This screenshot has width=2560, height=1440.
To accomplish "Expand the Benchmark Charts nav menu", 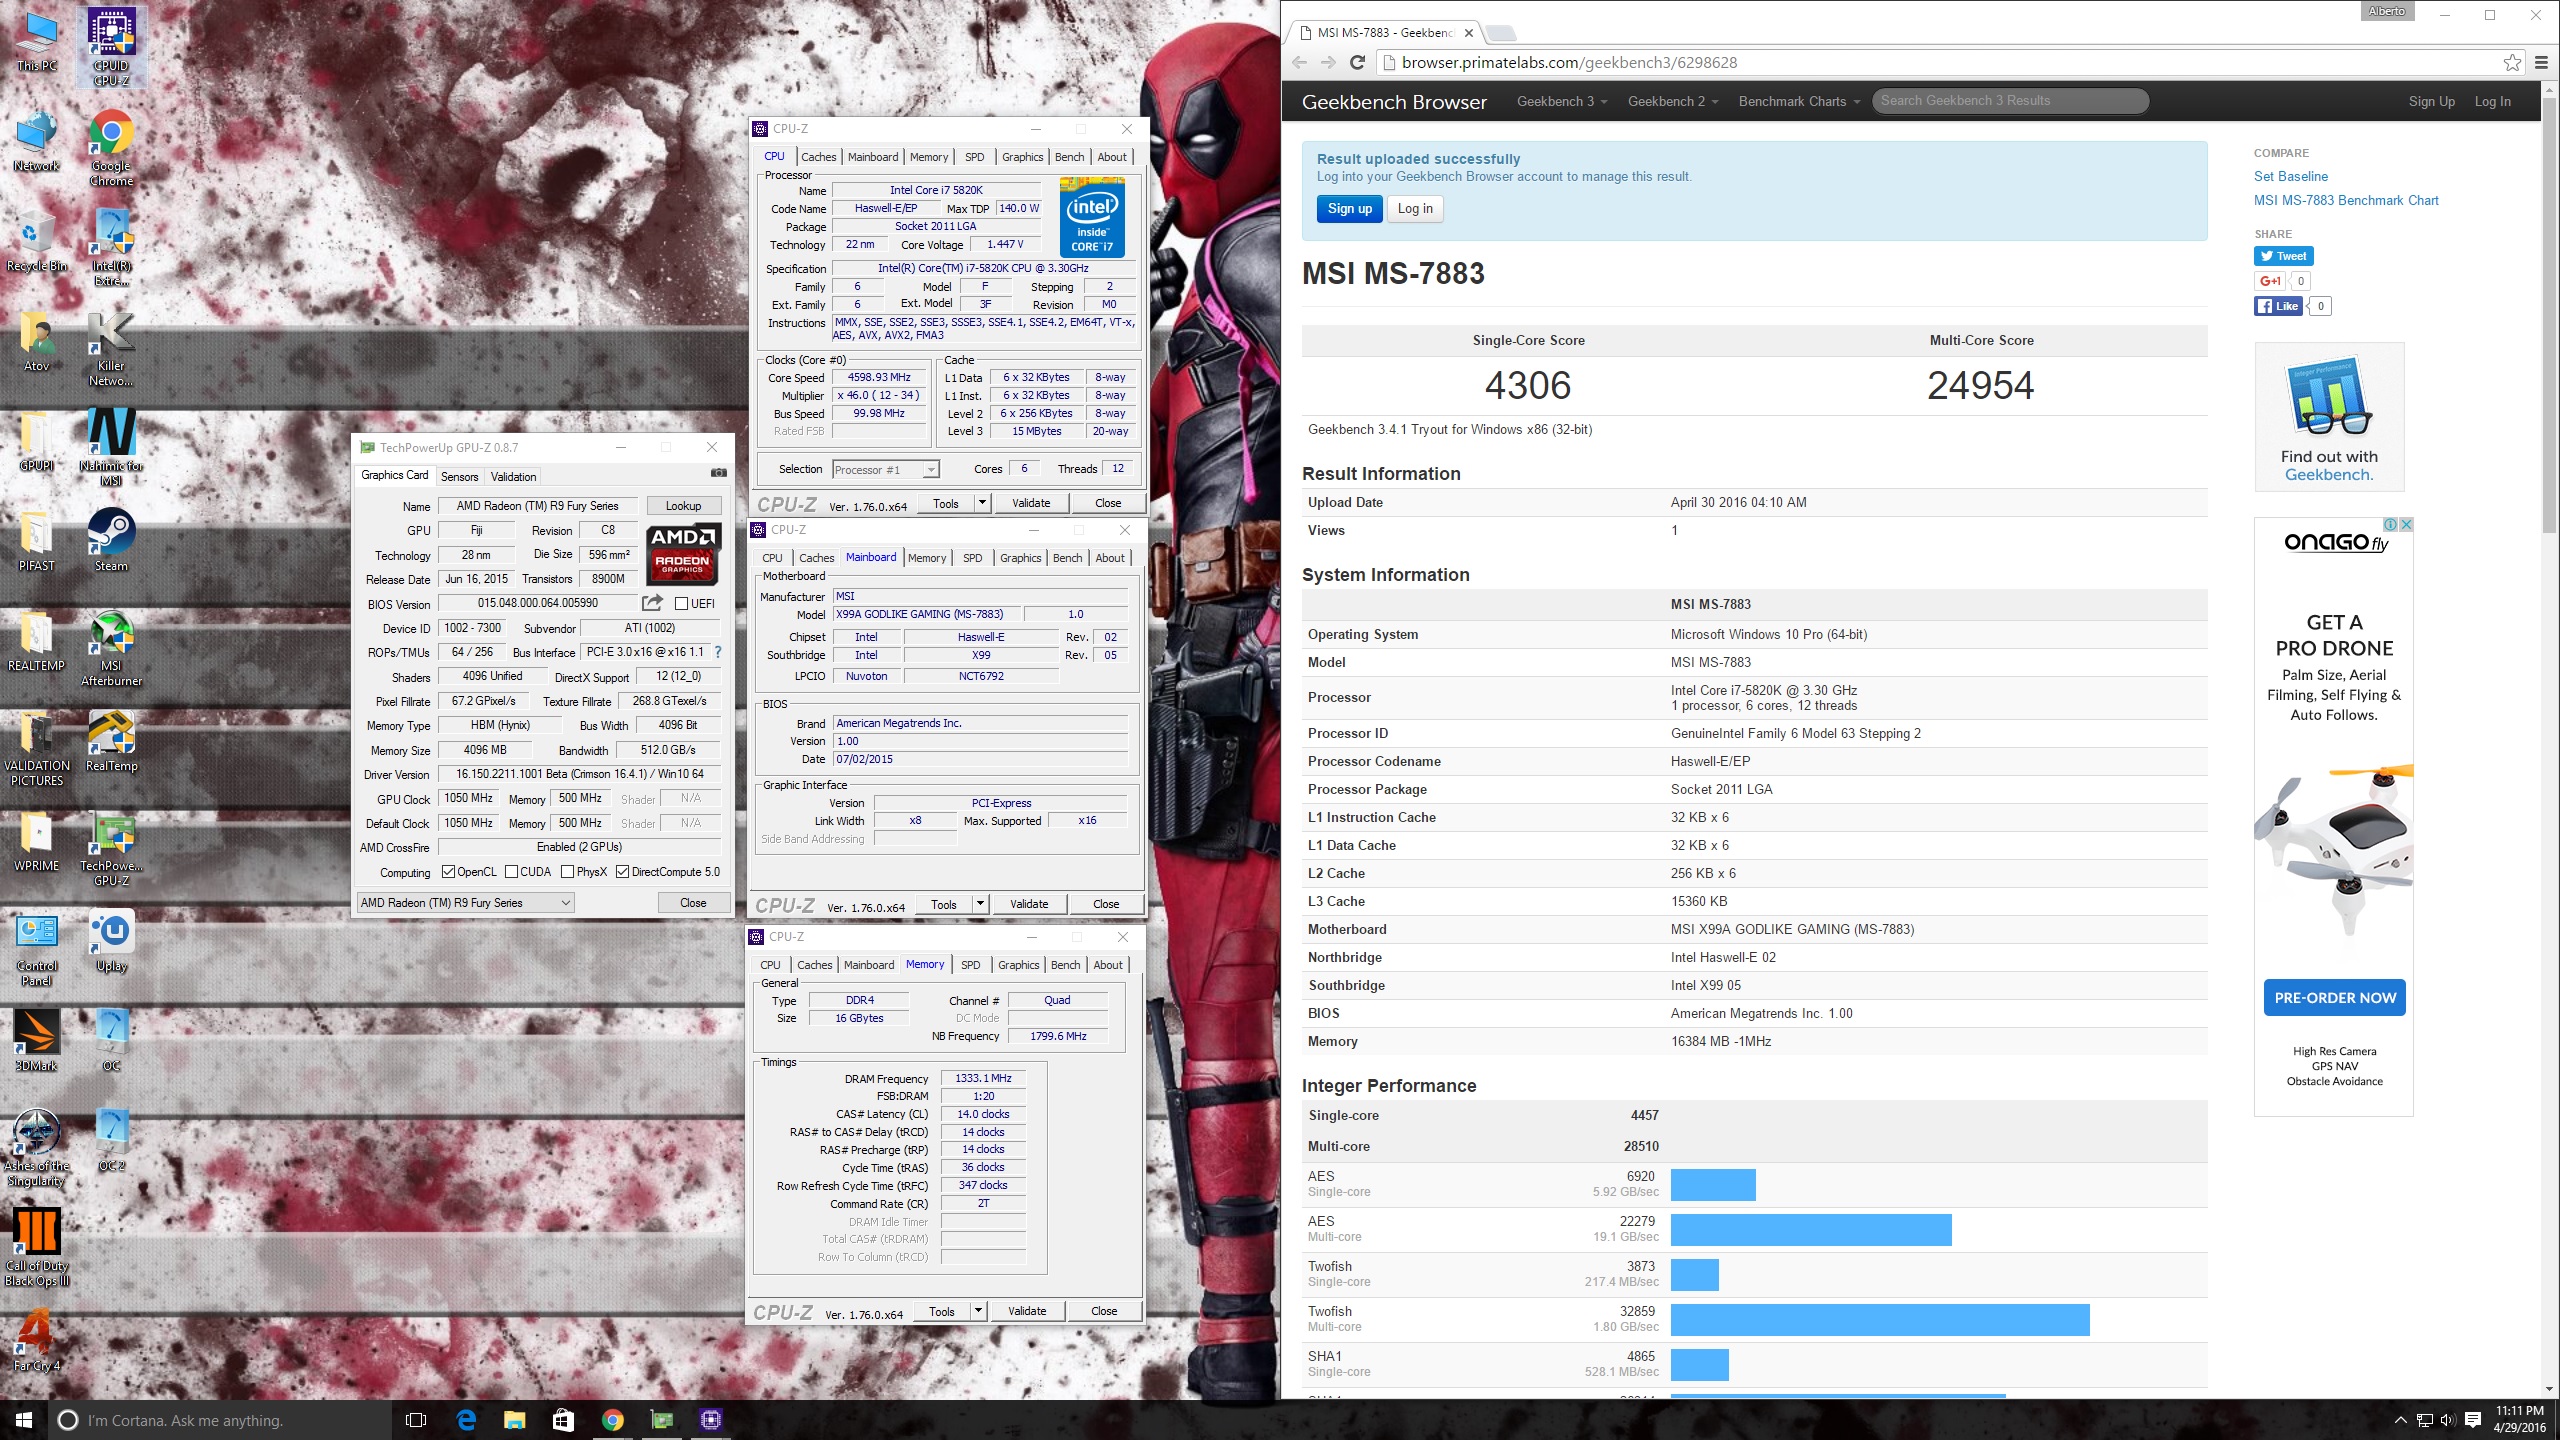I will tap(1799, 101).
